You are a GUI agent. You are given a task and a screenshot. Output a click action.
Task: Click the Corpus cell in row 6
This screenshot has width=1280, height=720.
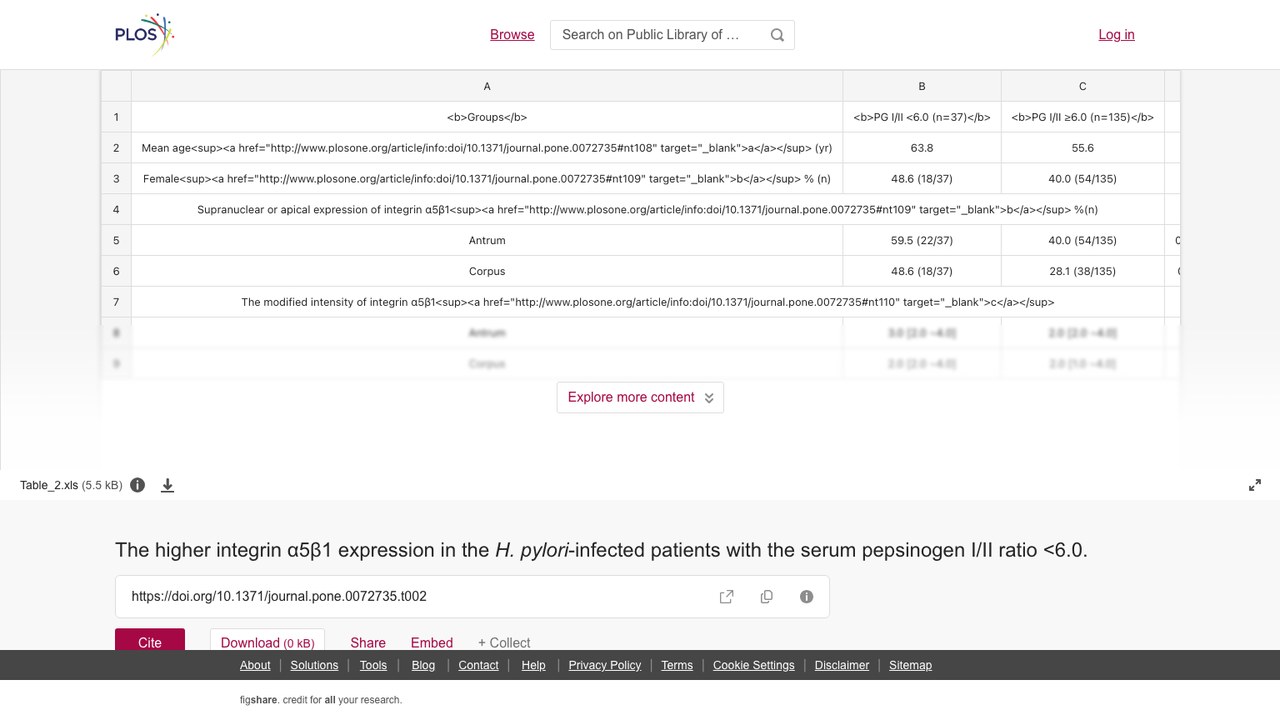[487, 271]
